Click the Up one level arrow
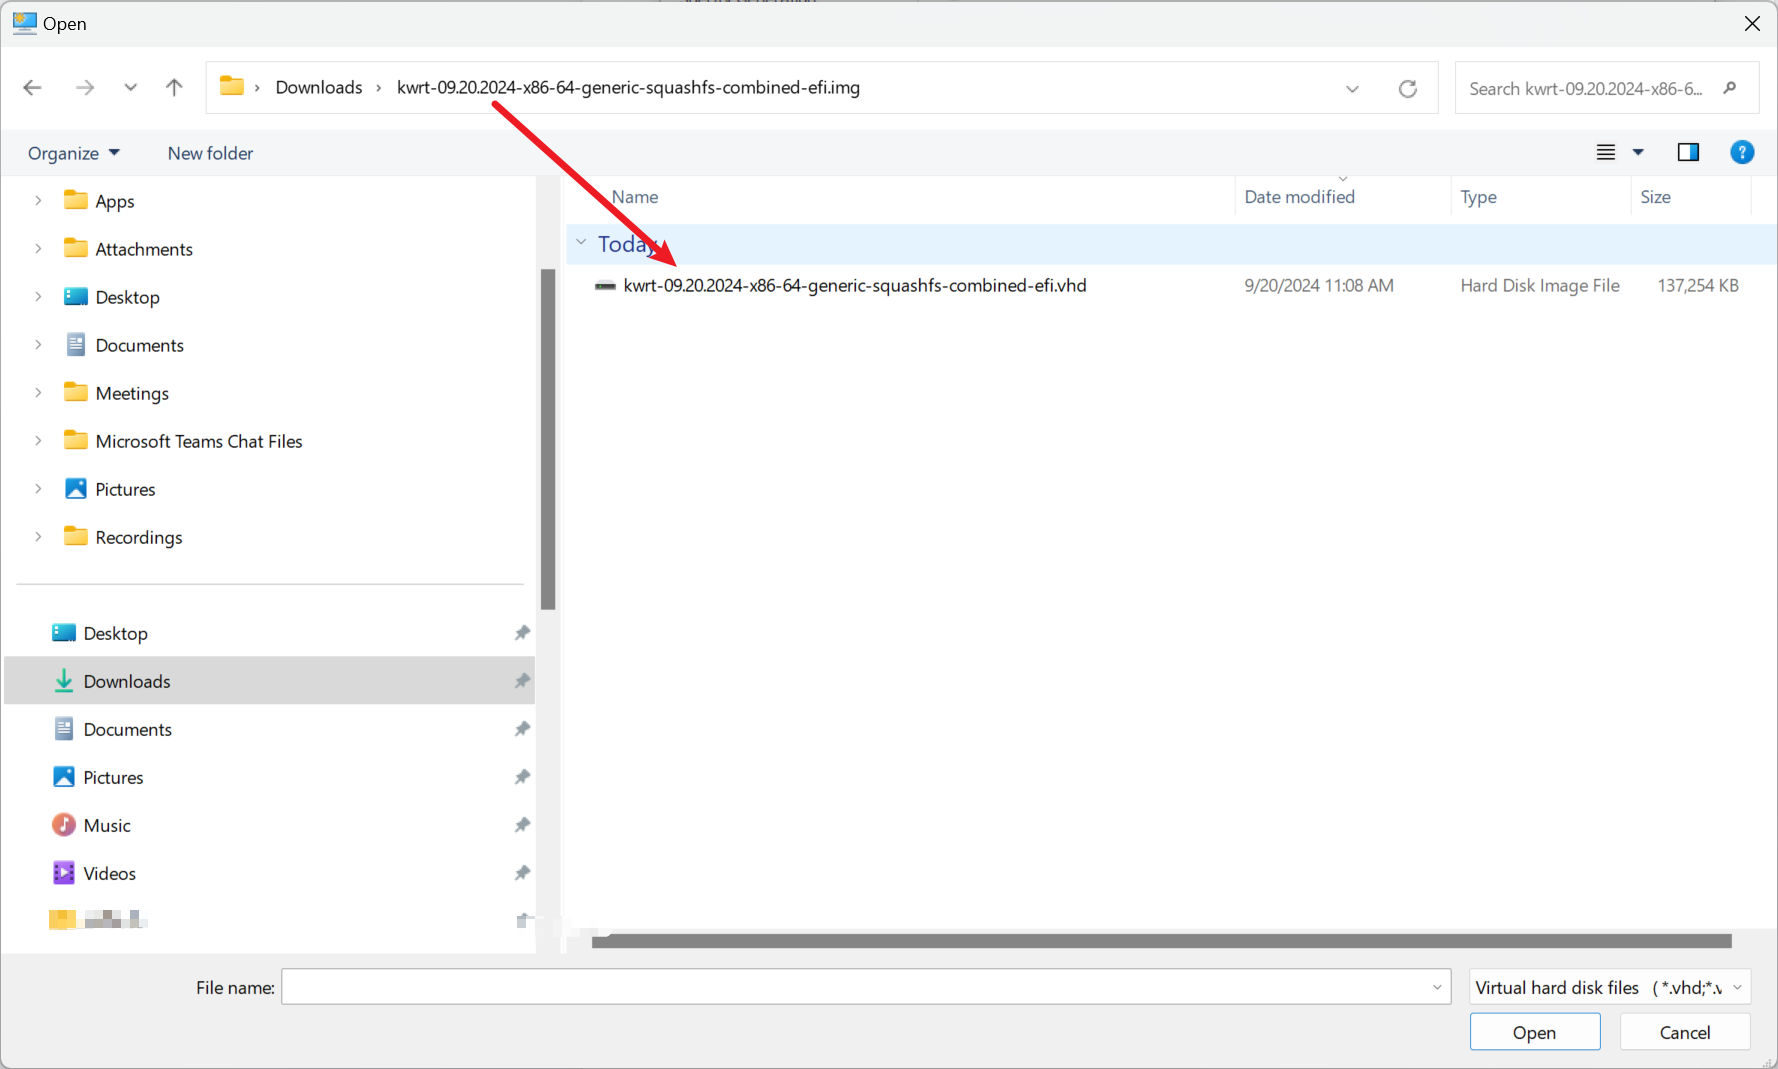Screen dimensions: 1778x1069 pyautogui.click(x=174, y=88)
